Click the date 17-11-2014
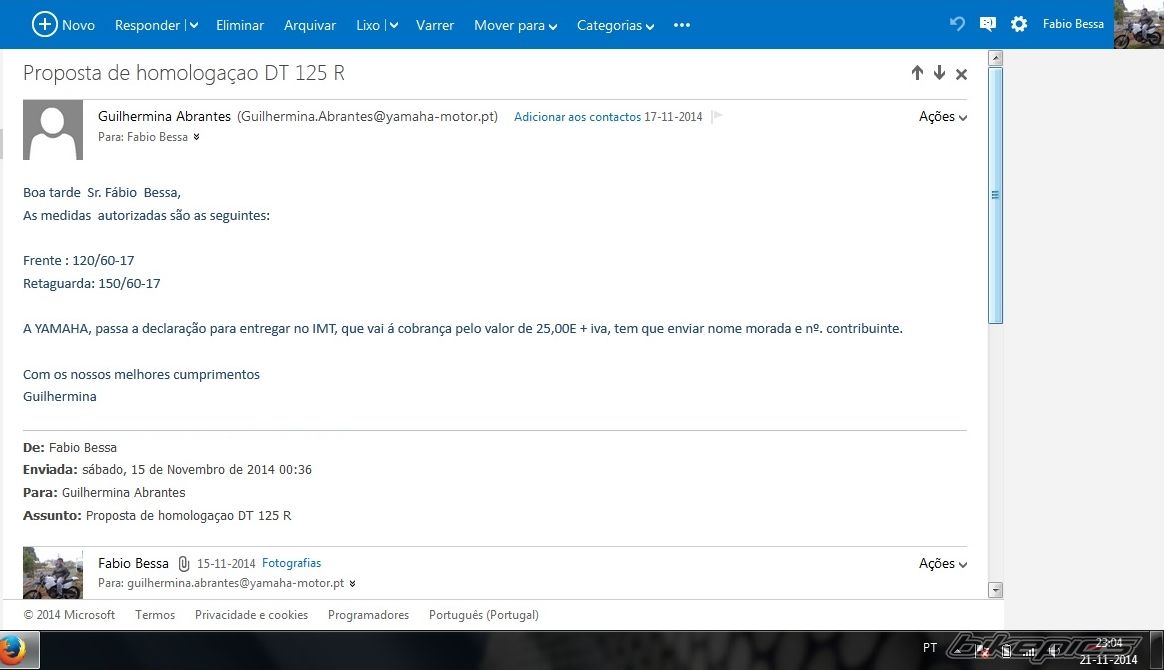The width and height of the screenshot is (1164, 670). pos(673,116)
